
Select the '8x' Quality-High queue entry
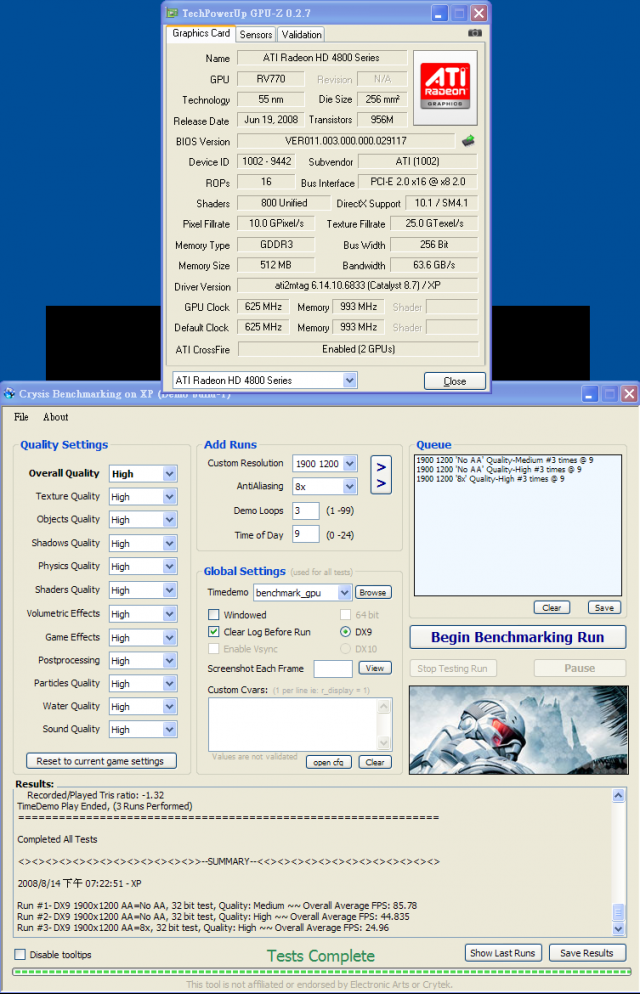point(490,479)
